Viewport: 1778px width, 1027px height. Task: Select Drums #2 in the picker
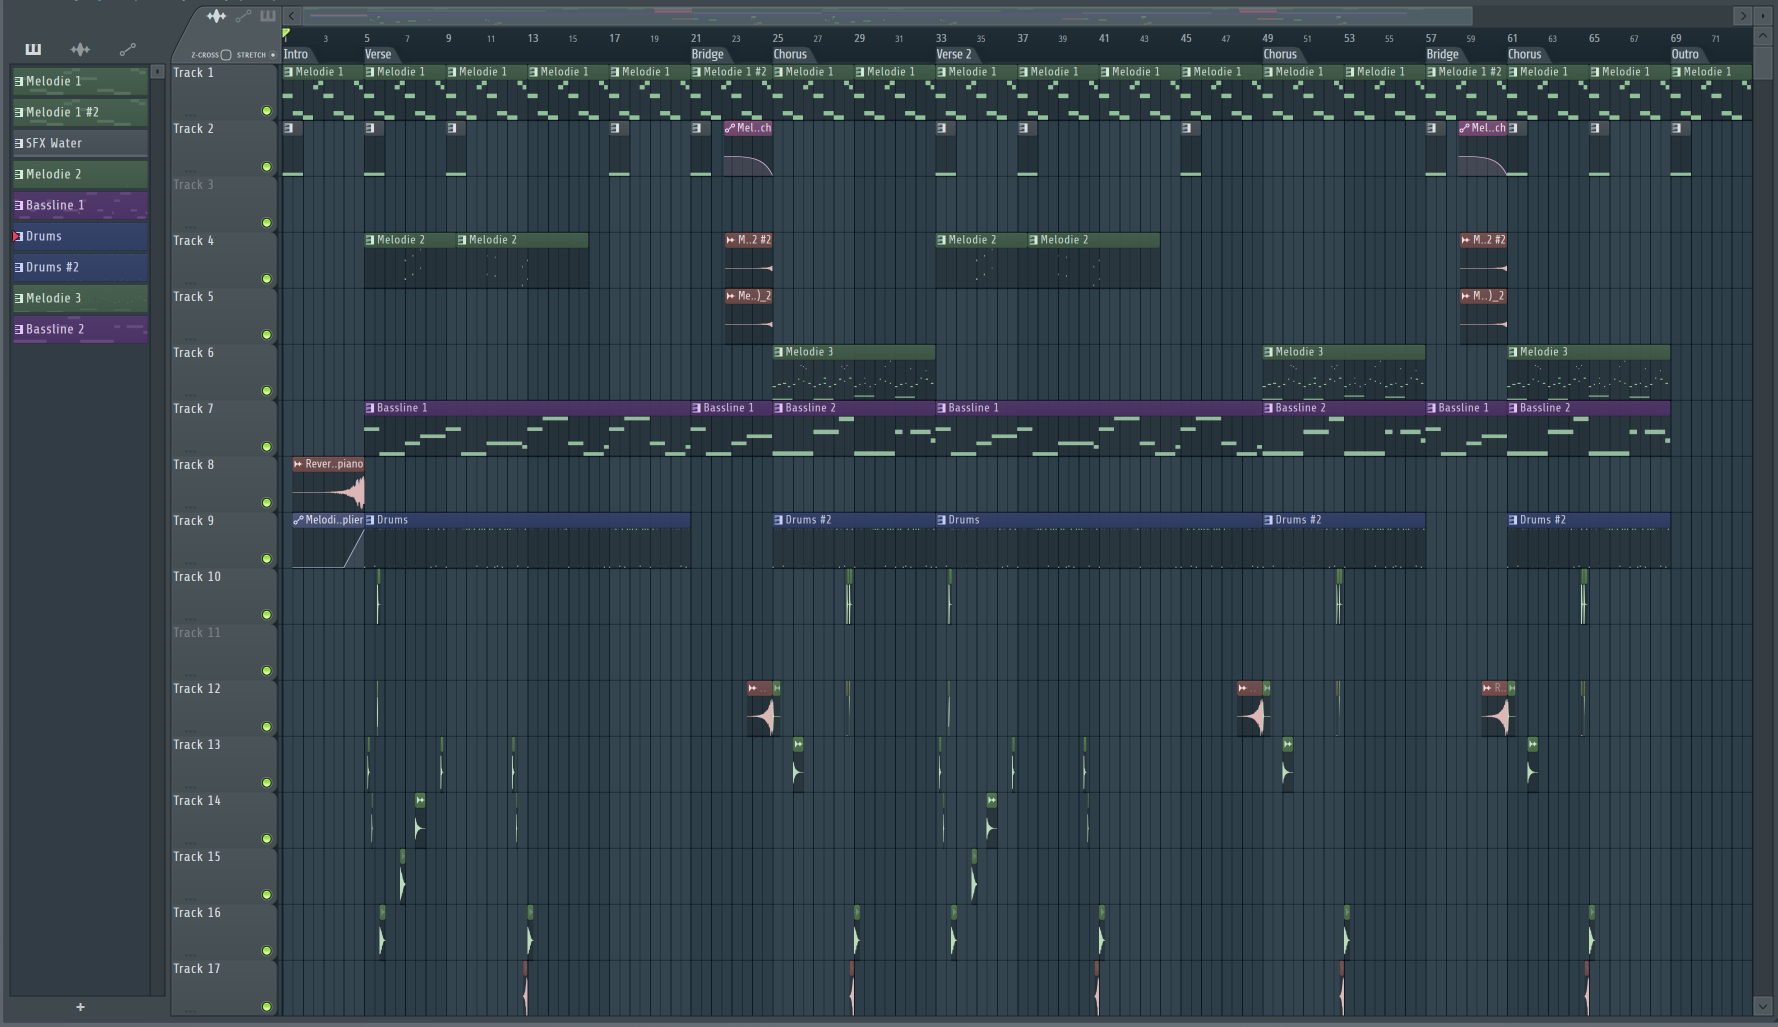point(80,267)
